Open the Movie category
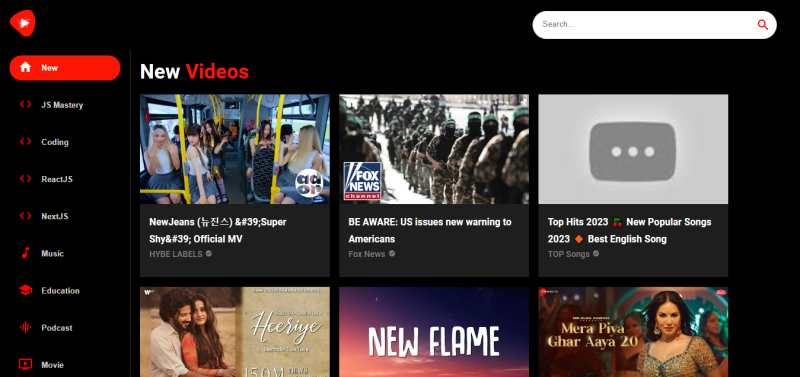 (65, 365)
